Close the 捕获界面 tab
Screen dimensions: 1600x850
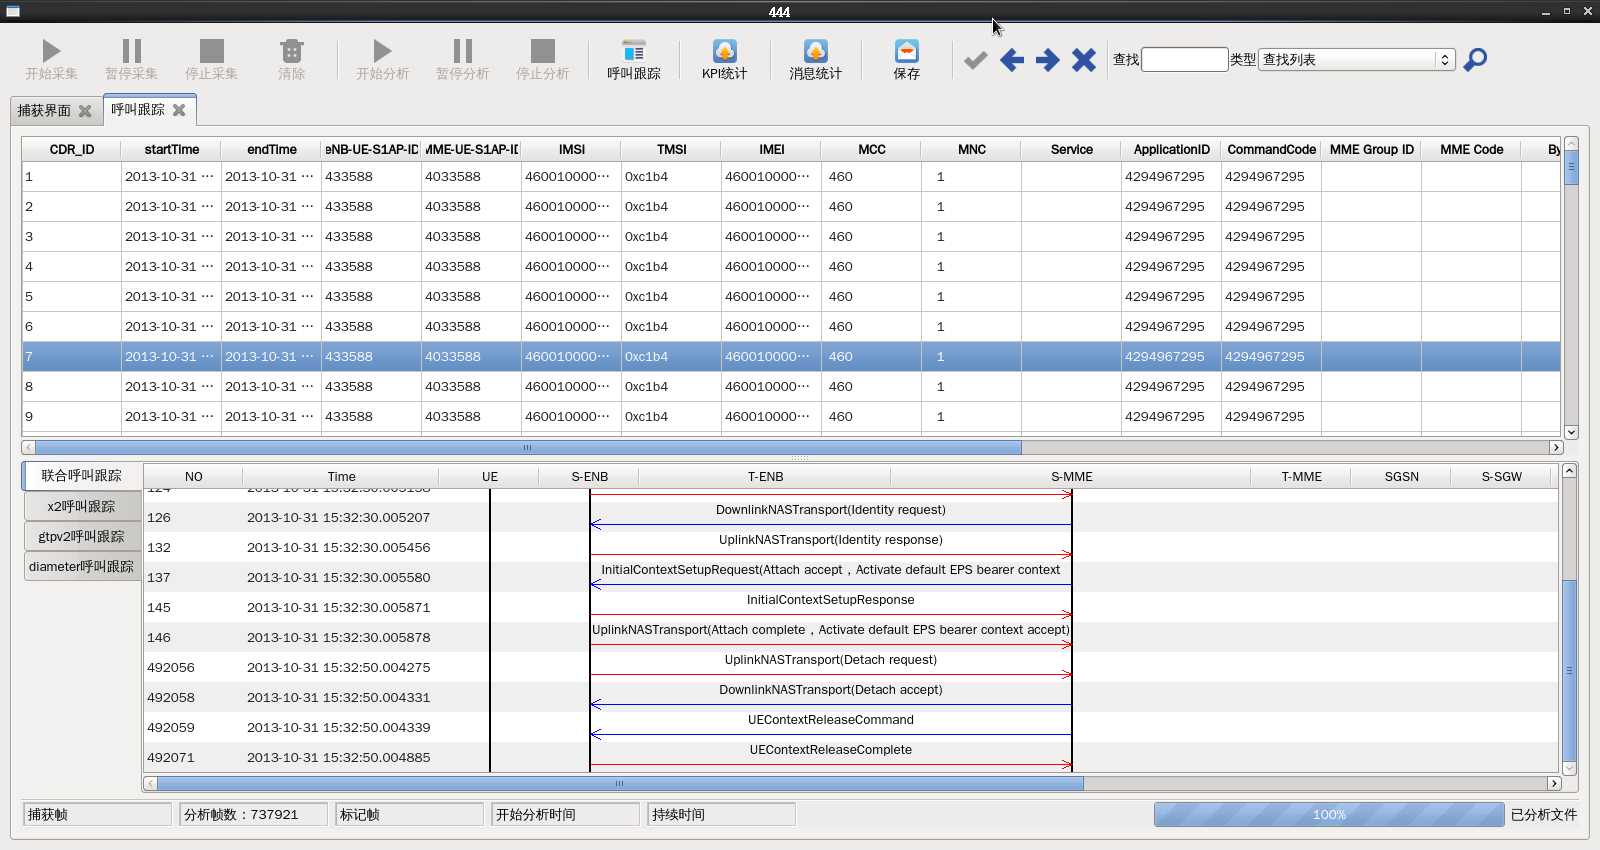[x=85, y=111]
